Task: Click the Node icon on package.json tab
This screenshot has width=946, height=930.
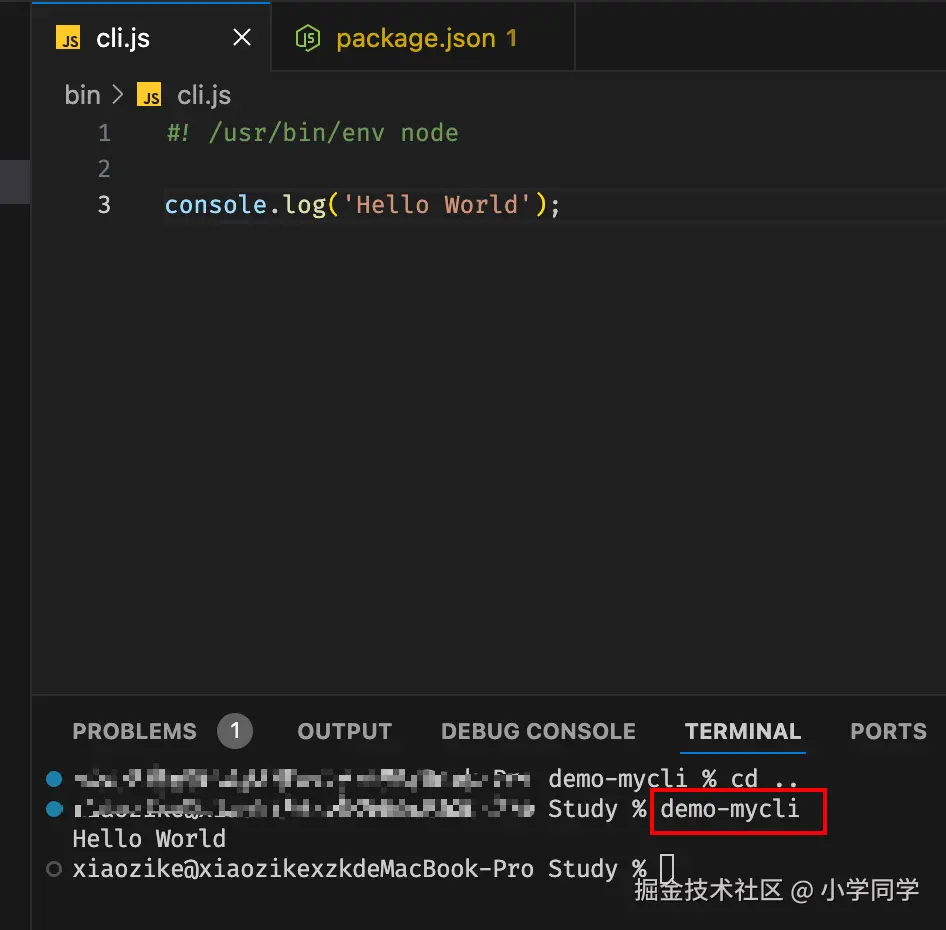Action: (x=308, y=39)
